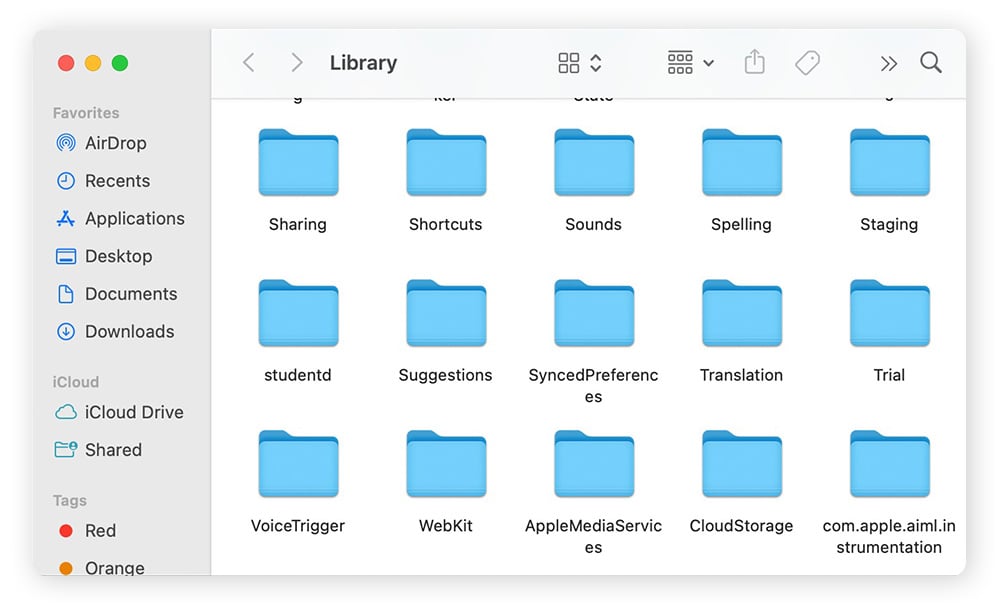Close the Finder window with red button
Screen dimensions: 1000x610
(x=66, y=63)
